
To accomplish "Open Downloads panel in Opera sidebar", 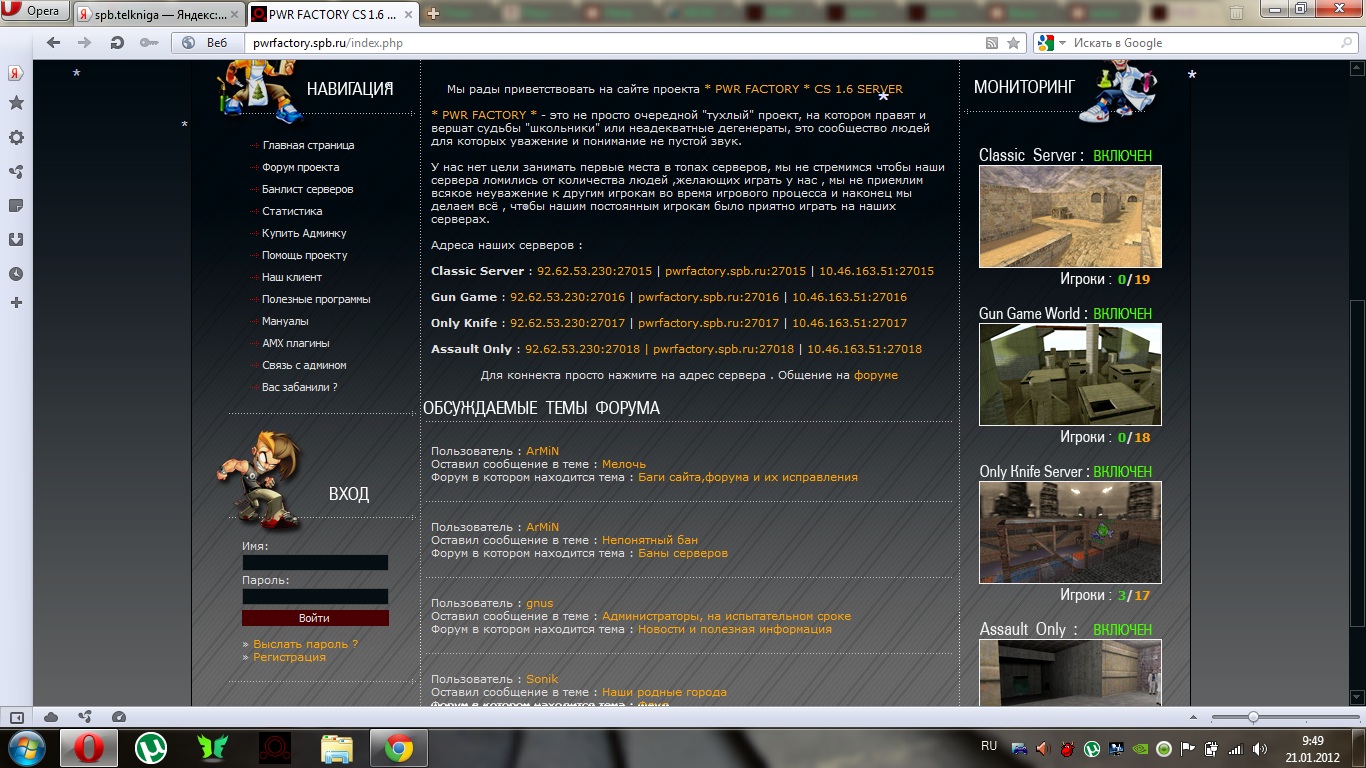I will point(16,240).
